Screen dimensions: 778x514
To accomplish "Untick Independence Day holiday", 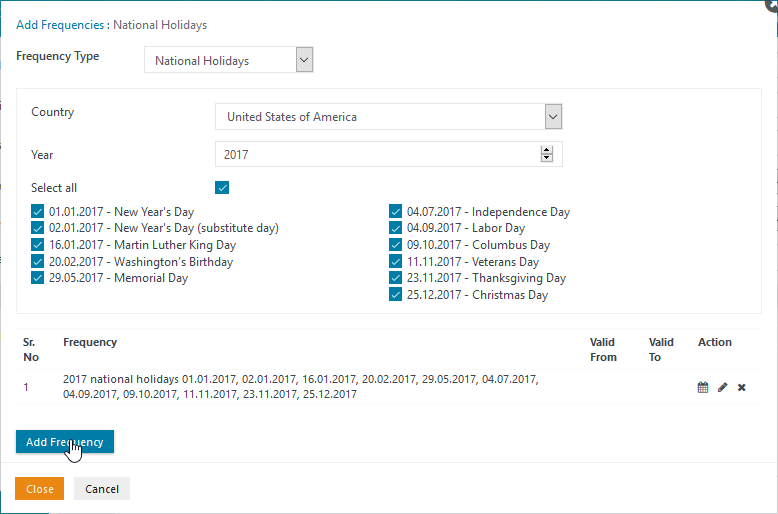I will (395, 211).
